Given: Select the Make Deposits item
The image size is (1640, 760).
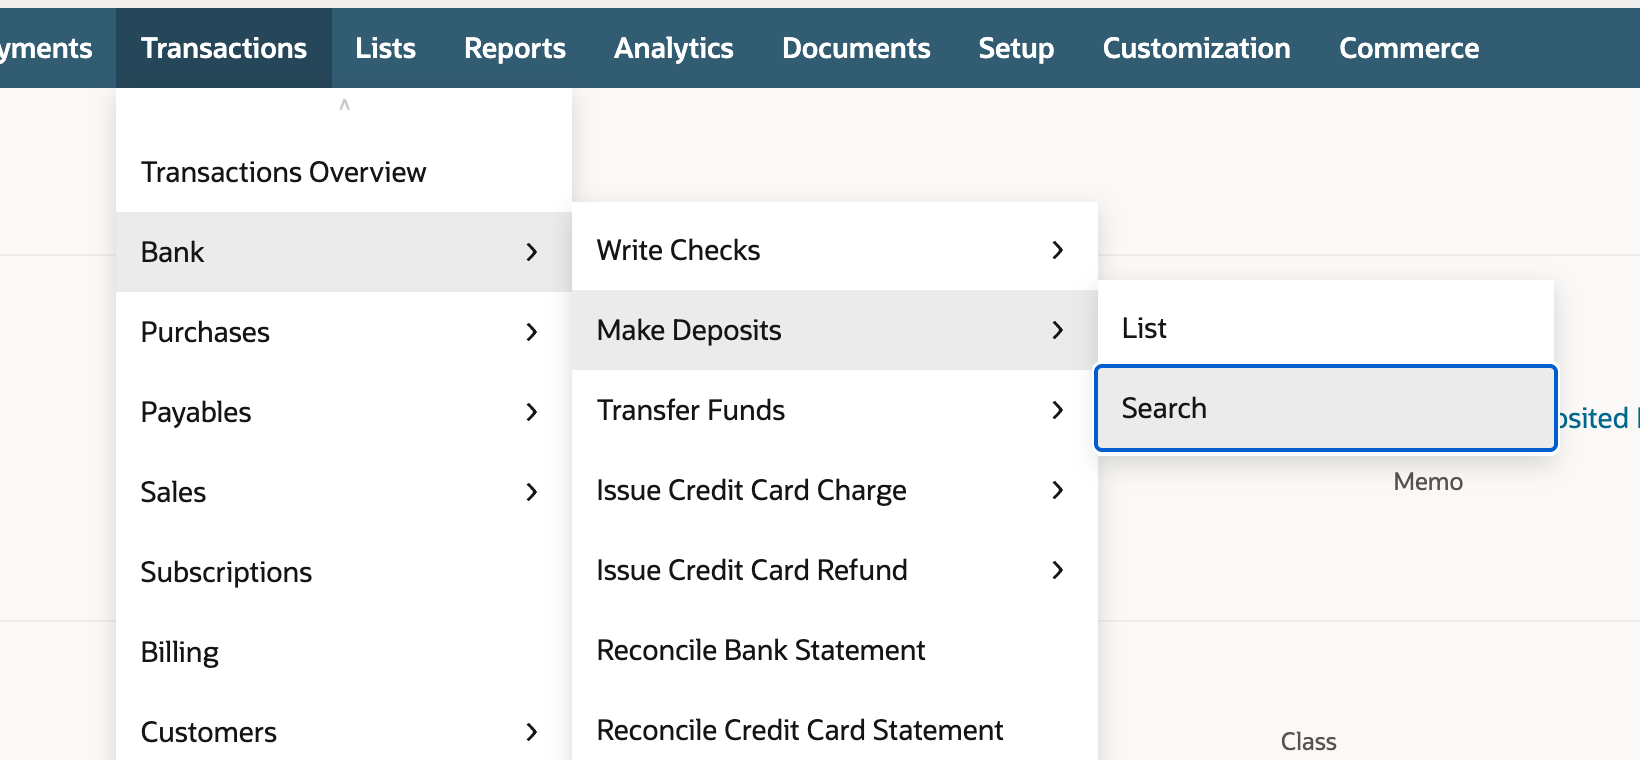Looking at the screenshot, I should pos(835,330).
